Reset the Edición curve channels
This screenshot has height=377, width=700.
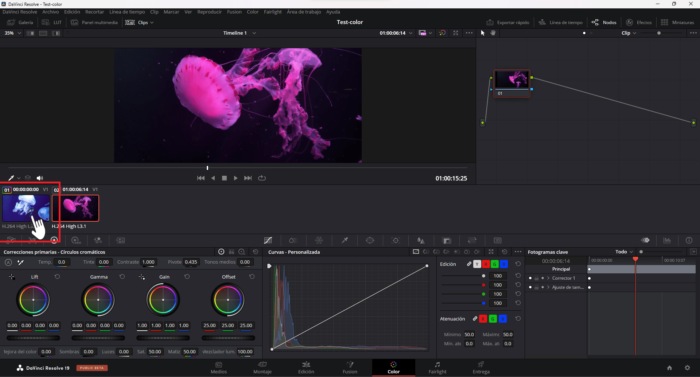(x=518, y=264)
